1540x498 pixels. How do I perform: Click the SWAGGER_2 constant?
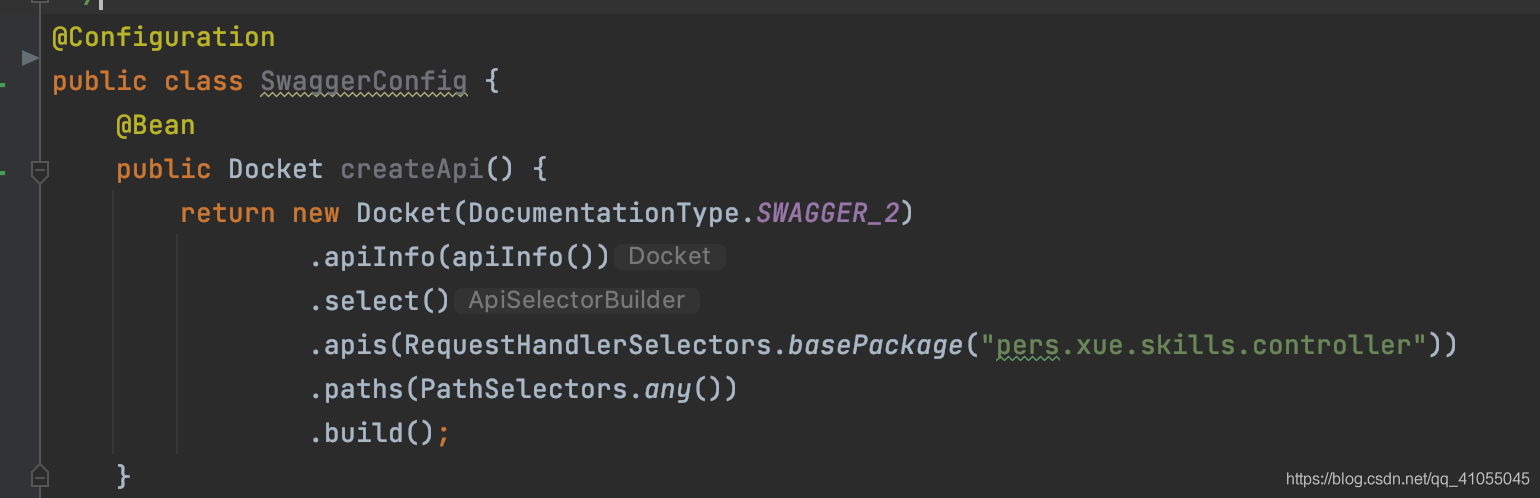pyautogui.click(x=828, y=213)
